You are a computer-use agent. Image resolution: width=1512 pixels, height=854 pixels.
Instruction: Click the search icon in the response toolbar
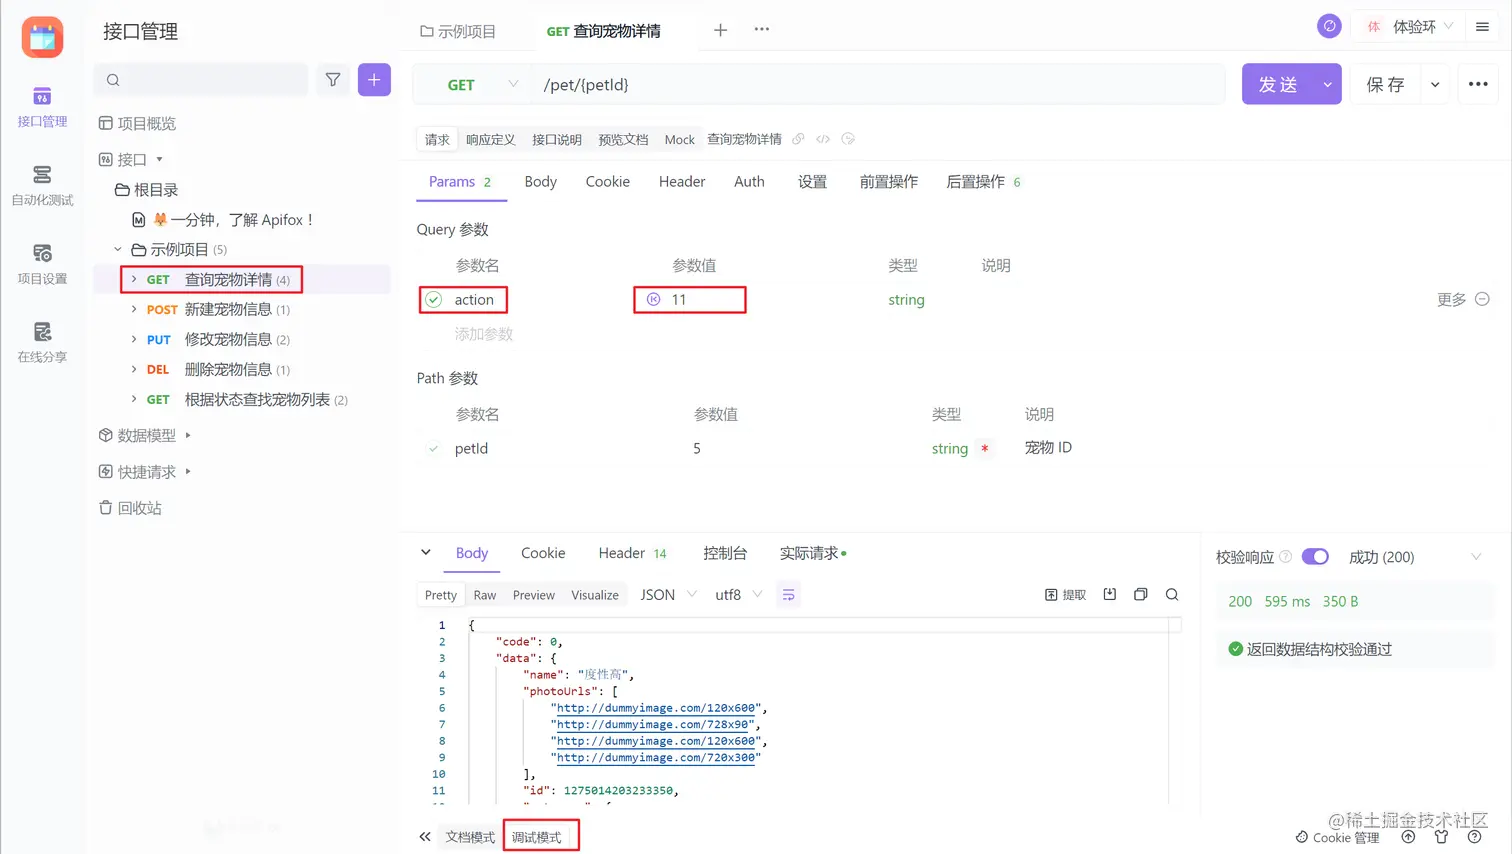click(x=1172, y=594)
